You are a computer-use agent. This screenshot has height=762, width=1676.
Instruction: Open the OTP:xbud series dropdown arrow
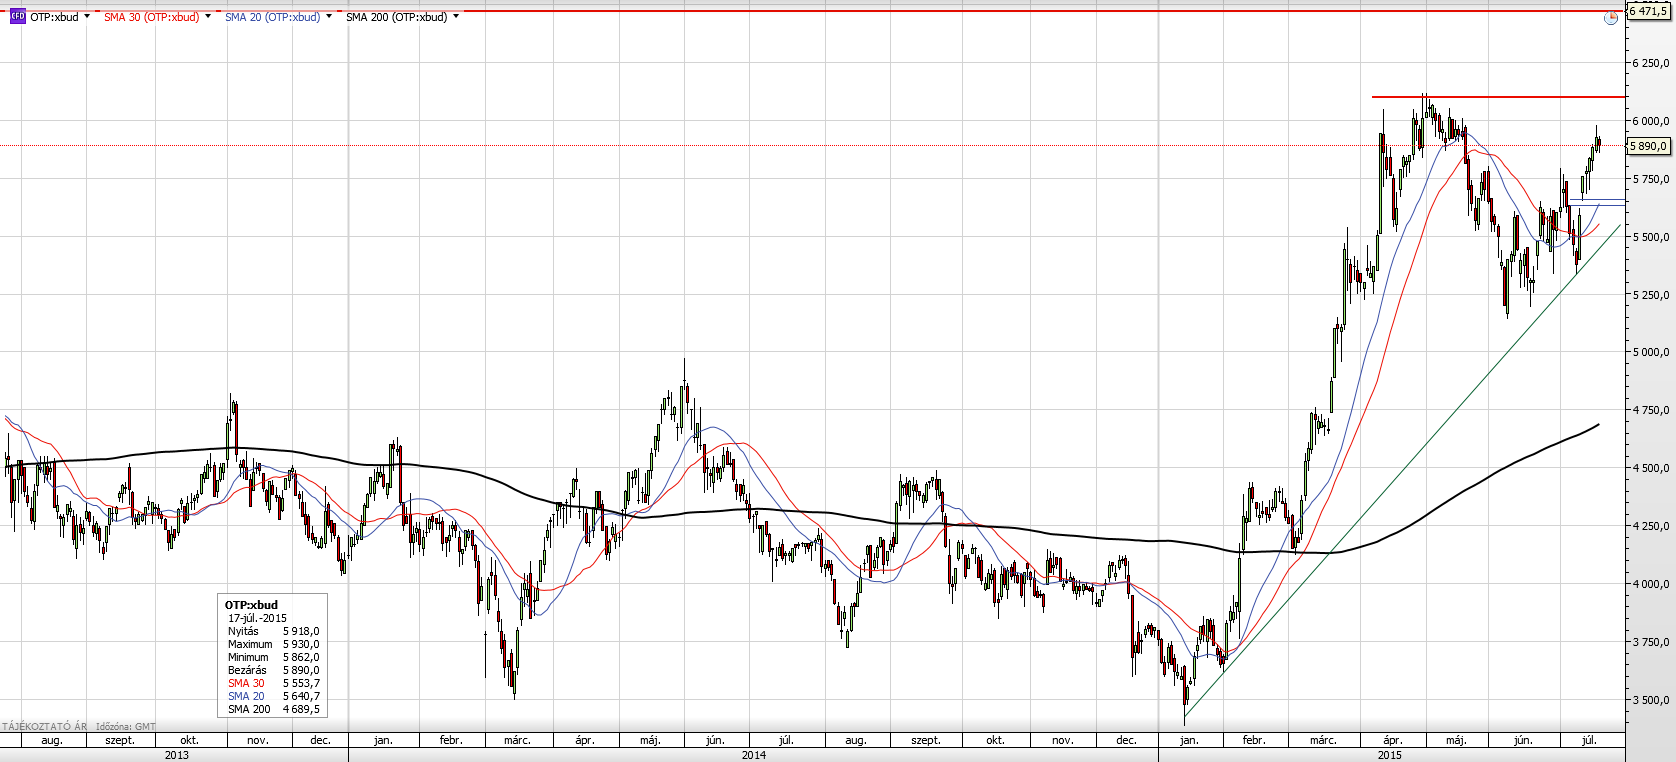click(87, 17)
